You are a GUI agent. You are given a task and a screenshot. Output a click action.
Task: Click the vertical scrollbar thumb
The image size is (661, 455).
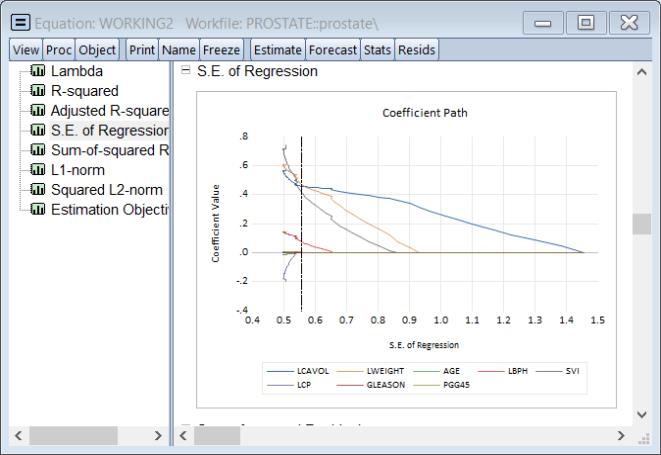(642, 224)
